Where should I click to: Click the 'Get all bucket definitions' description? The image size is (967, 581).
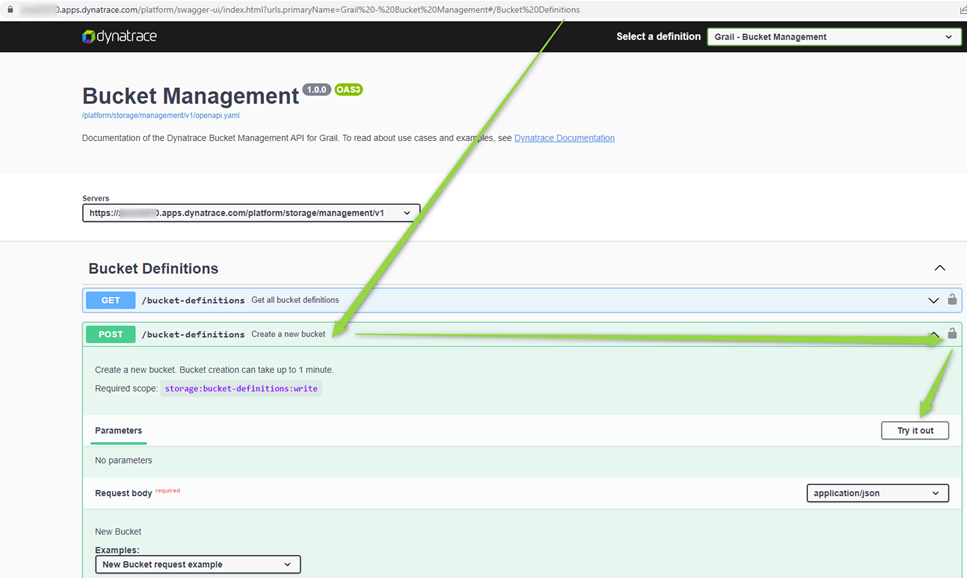(295, 300)
